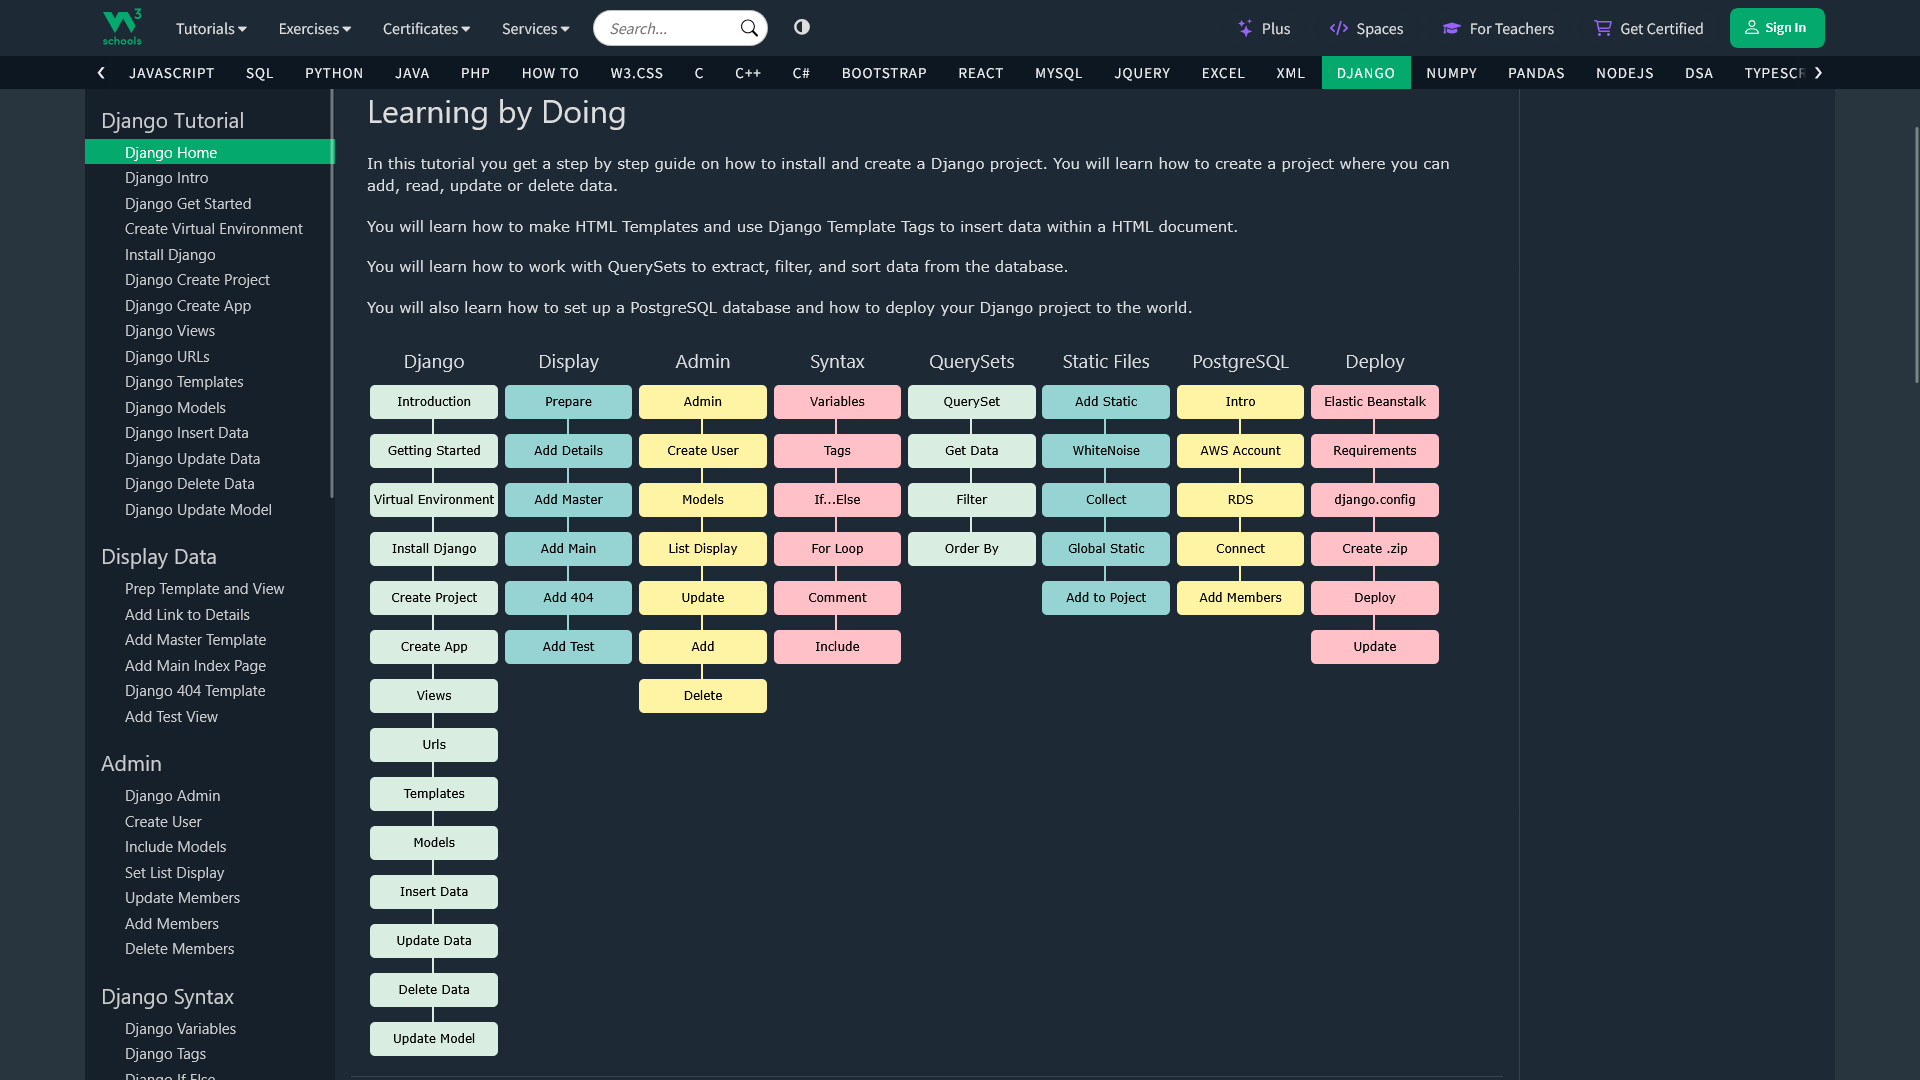Open Django 404 Template sidebar link
The image size is (1920, 1080).
coord(209,690)
